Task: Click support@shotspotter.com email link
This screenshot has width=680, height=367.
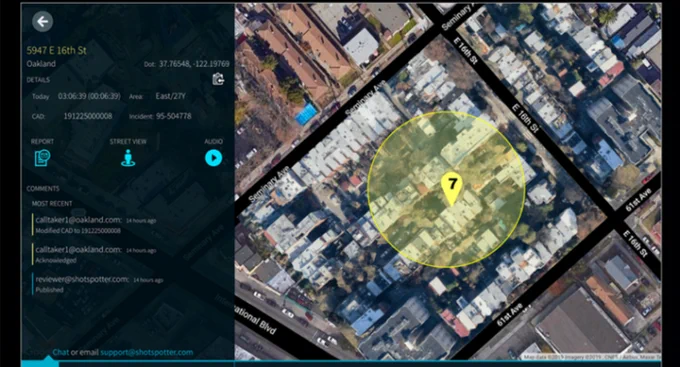Action: point(147,352)
